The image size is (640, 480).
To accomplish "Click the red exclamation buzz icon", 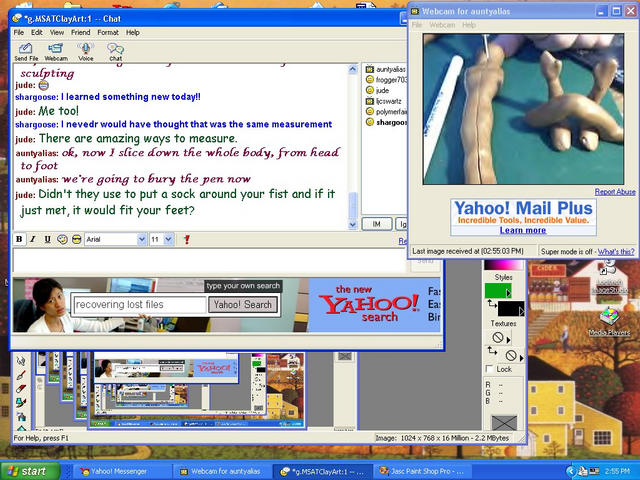I will tap(187, 239).
